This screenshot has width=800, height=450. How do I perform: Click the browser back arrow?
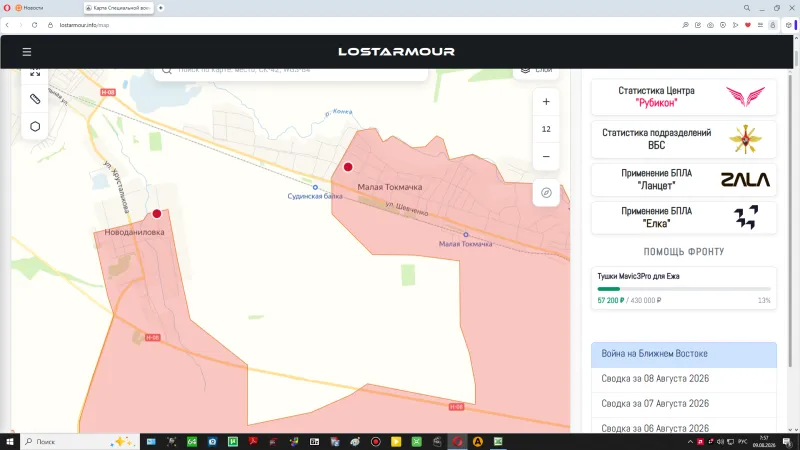(x=7, y=25)
